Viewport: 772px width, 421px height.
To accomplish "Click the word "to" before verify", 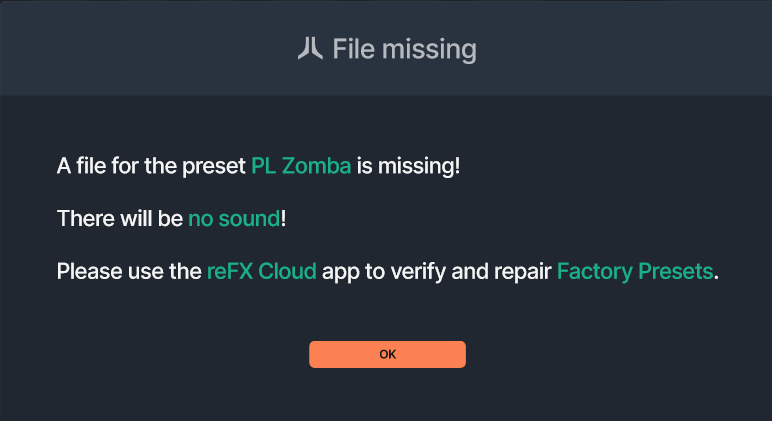I will click(x=376, y=271).
